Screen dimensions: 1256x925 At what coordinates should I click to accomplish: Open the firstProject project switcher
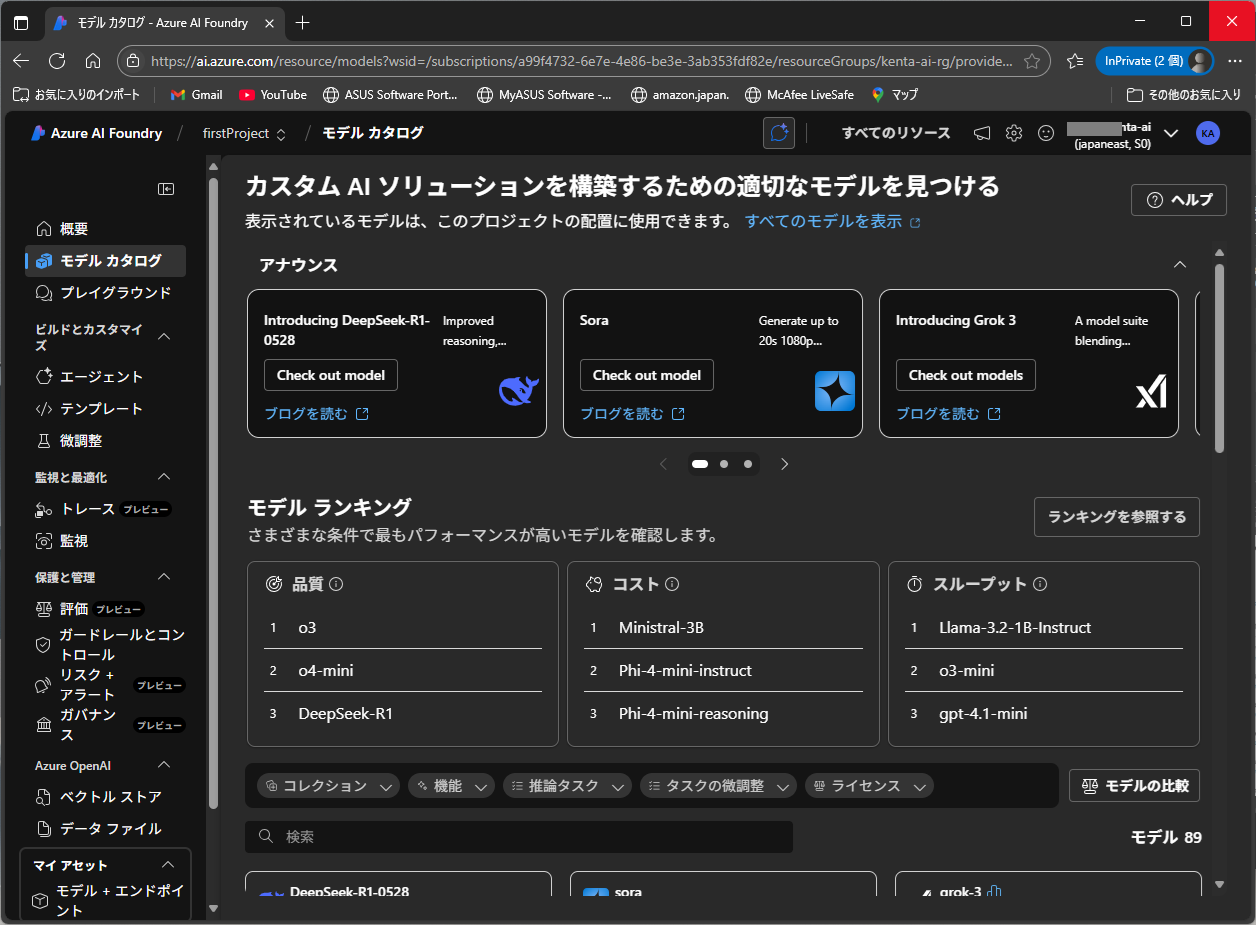(x=245, y=133)
